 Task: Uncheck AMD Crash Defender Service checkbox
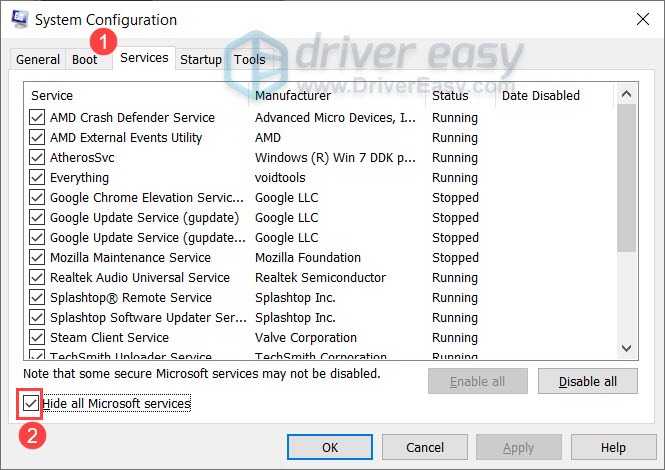click(x=37, y=117)
